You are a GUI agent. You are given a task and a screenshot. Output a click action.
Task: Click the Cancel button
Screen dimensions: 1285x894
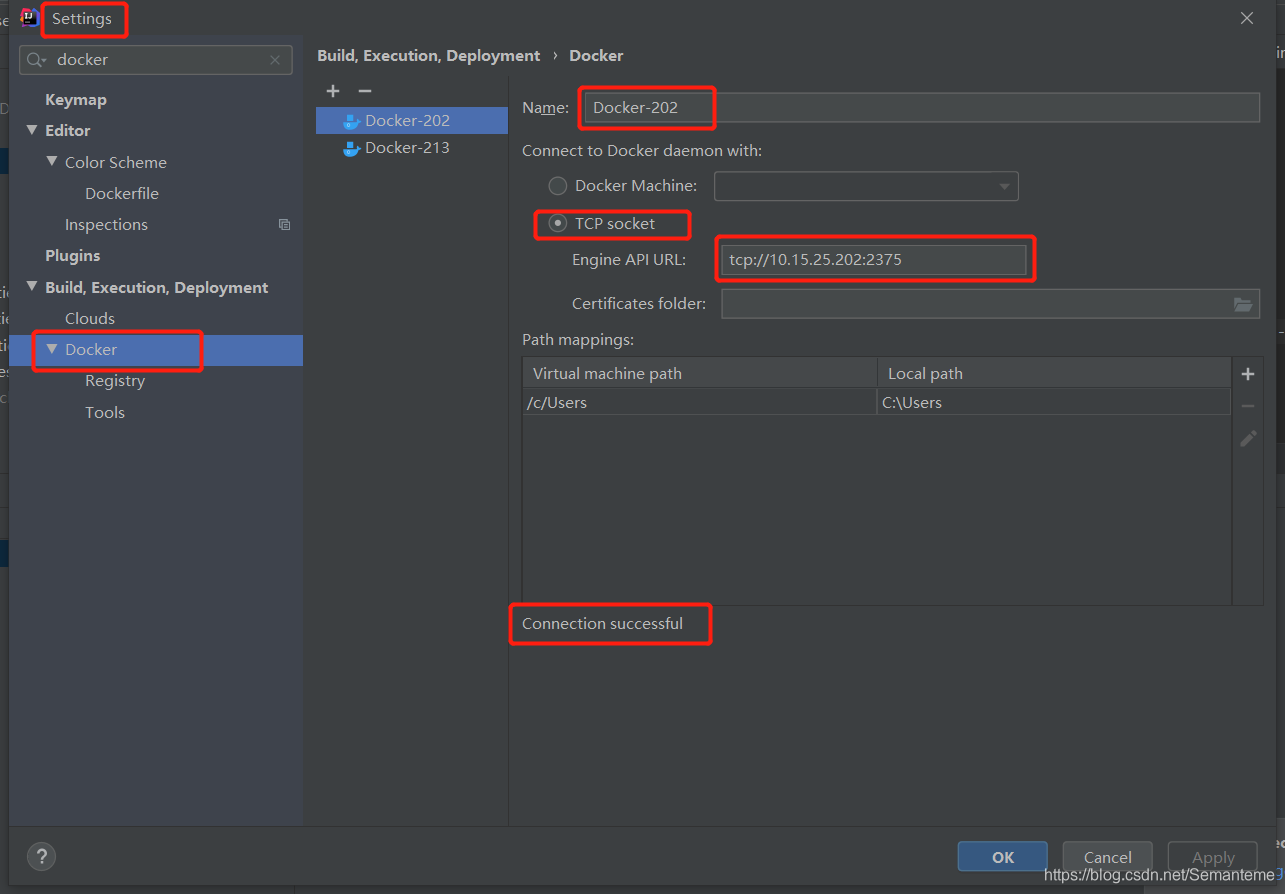tap(1108, 857)
